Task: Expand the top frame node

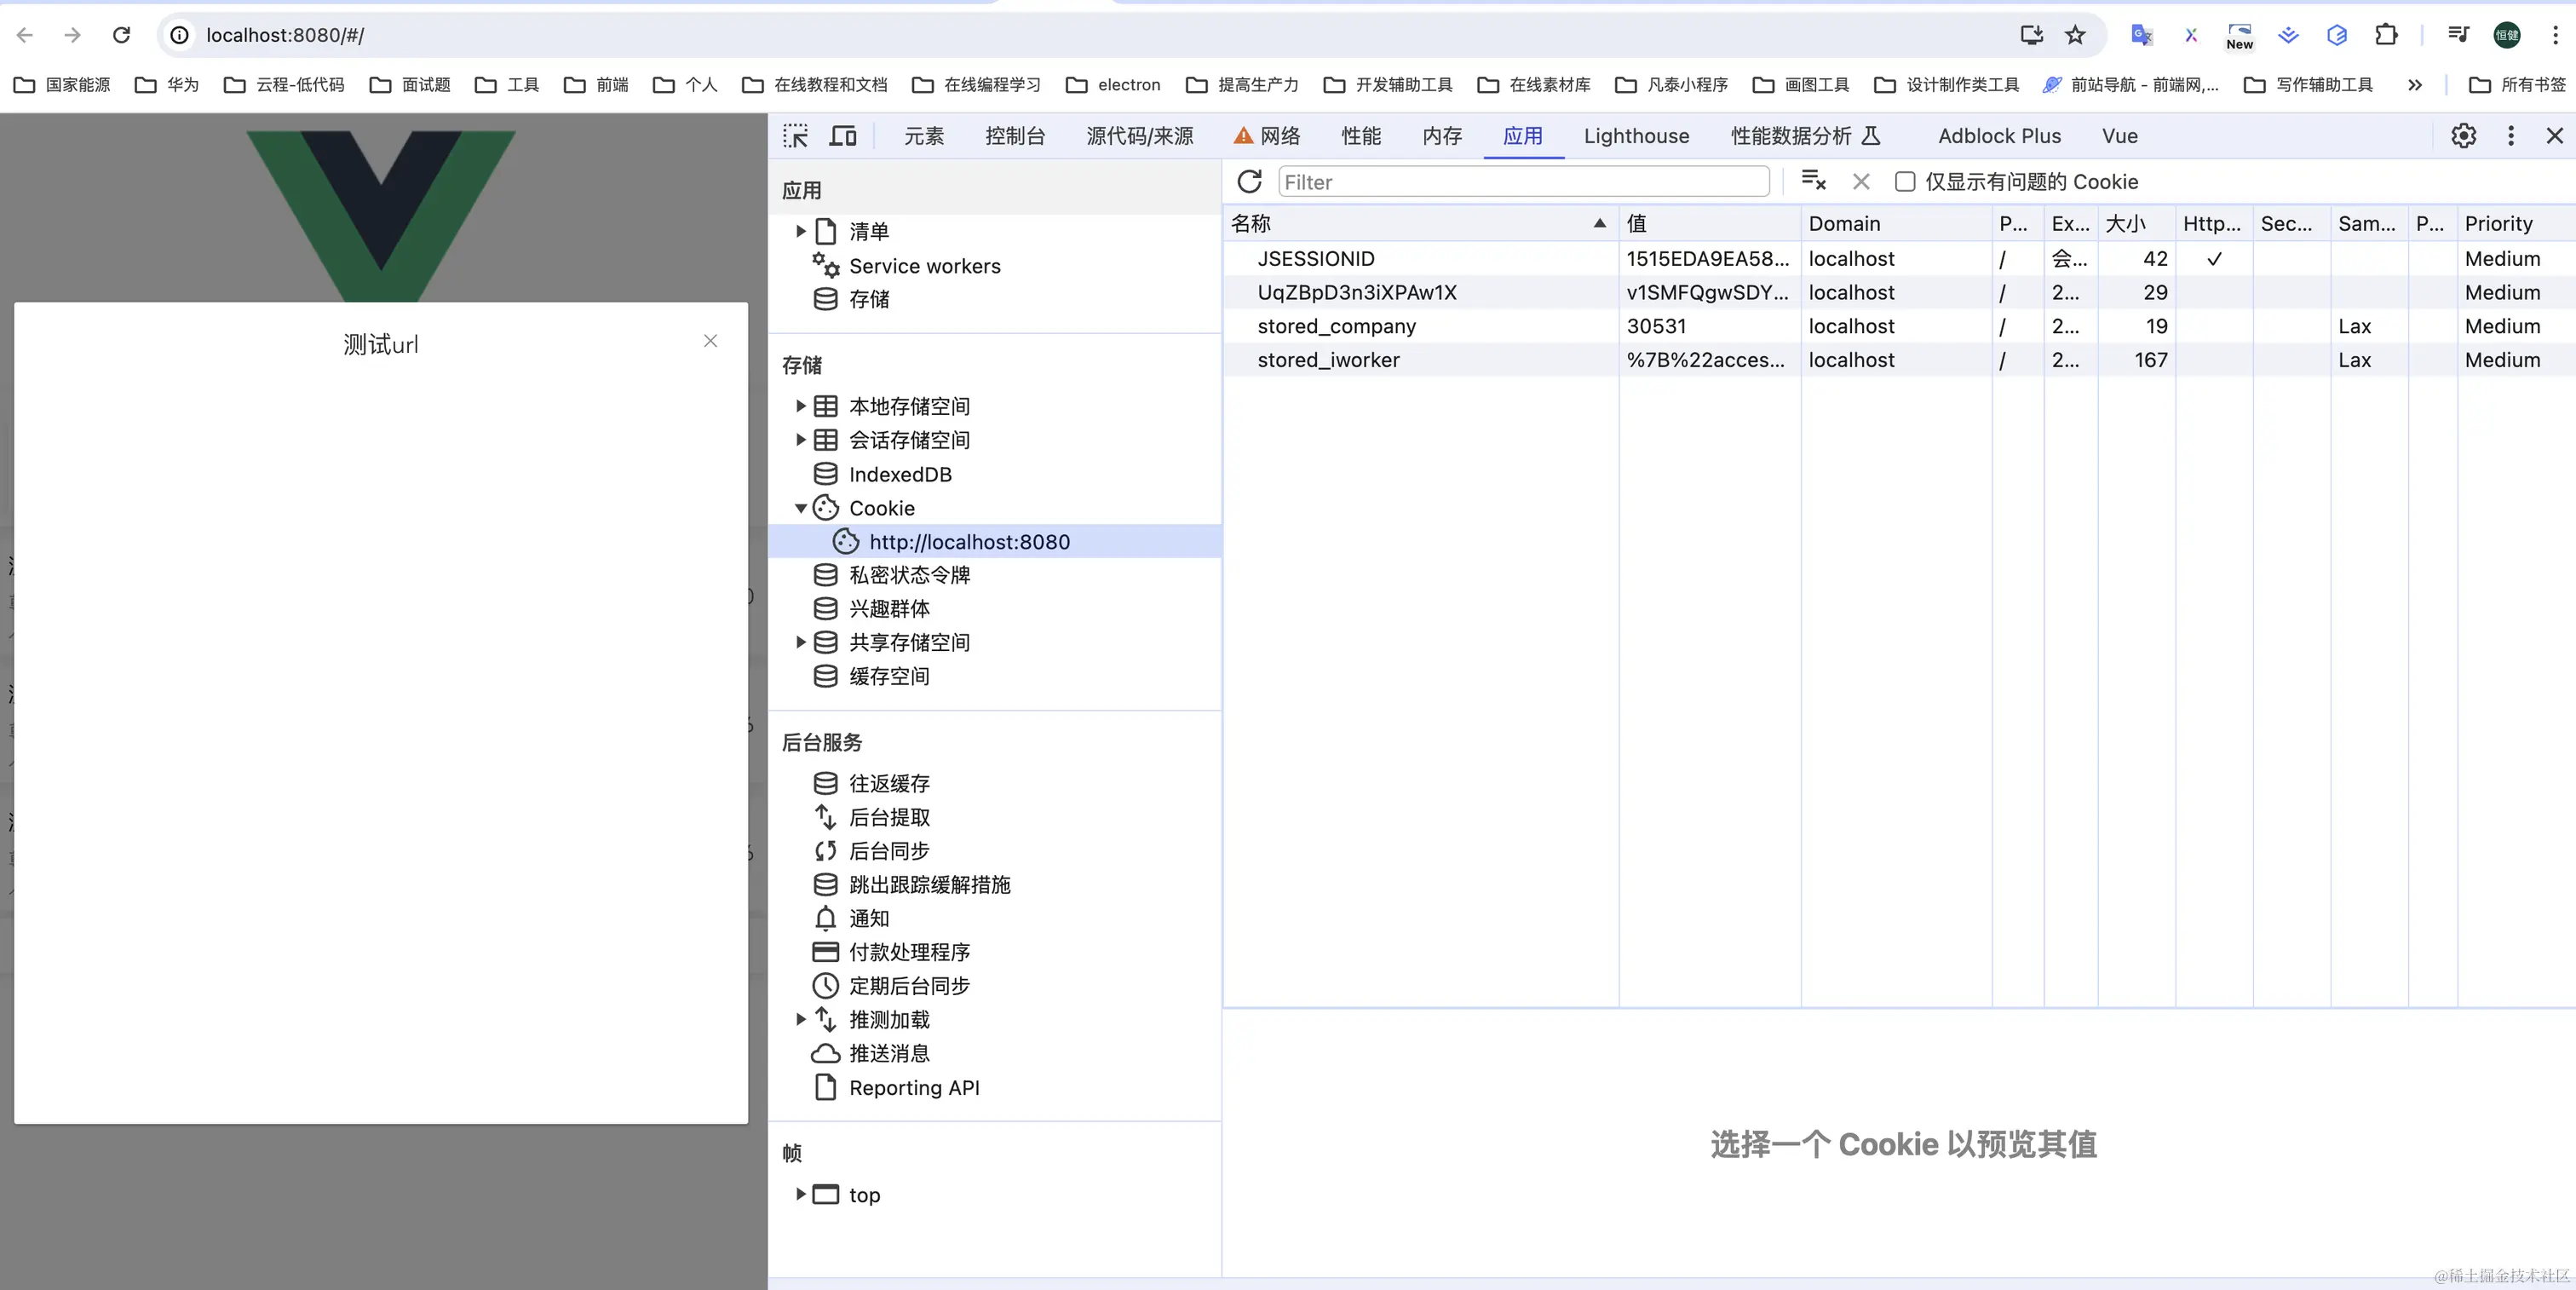Action: coord(800,1194)
